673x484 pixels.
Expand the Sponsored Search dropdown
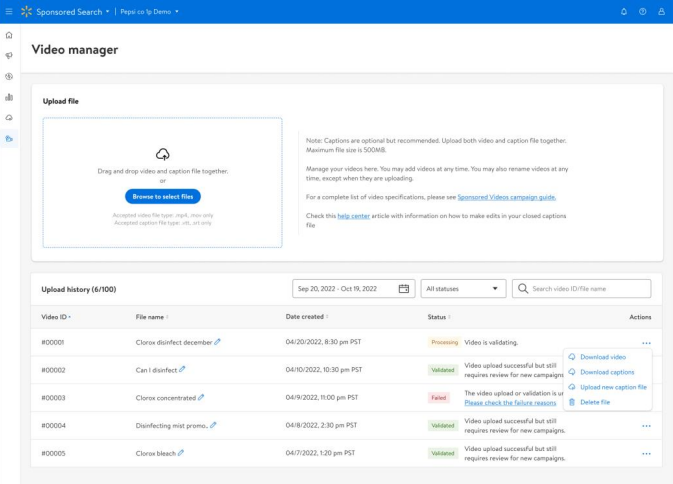click(107, 11)
